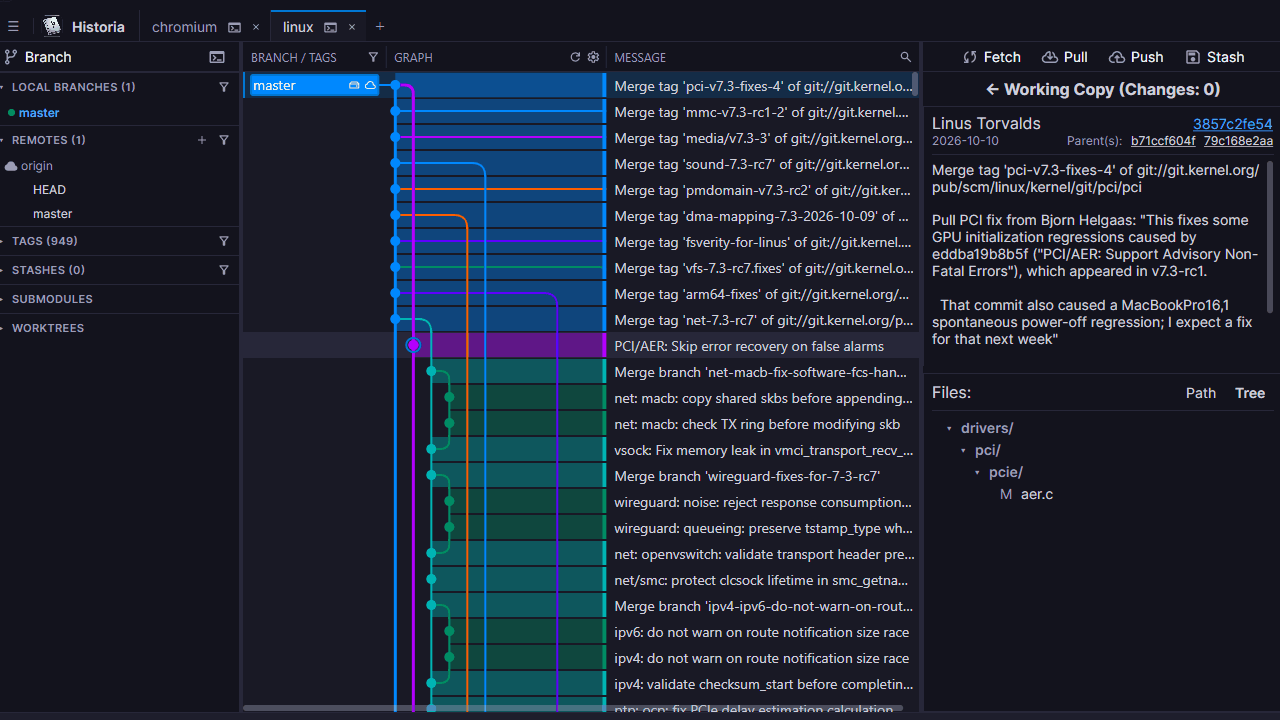Click the cloud icon beside origin

pos(11,166)
